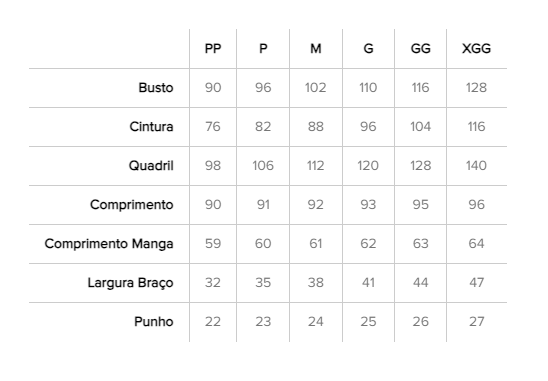Click Quadril value 106 under P

pyautogui.click(x=263, y=166)
